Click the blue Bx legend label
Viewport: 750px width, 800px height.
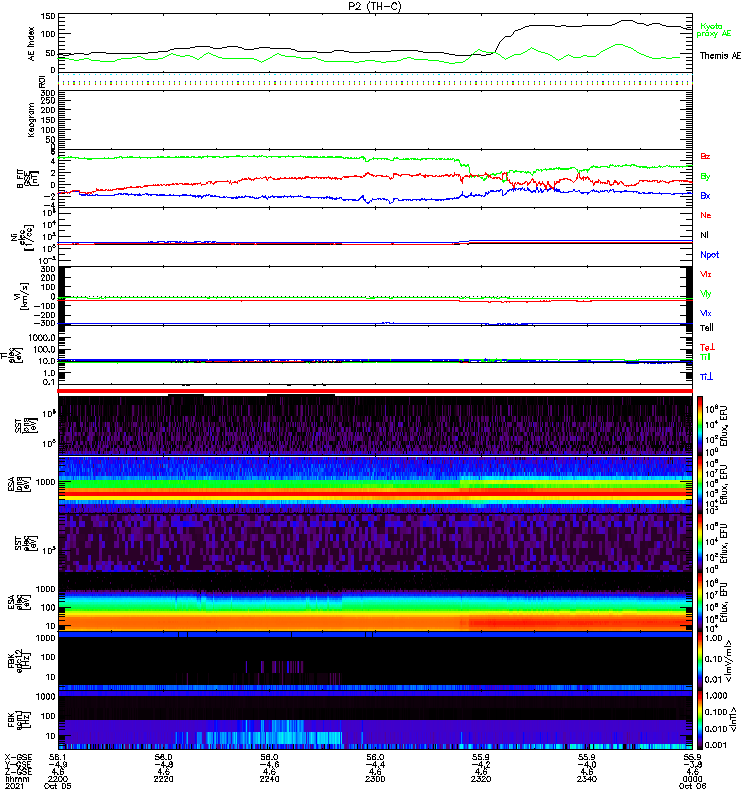pos(705,195)
